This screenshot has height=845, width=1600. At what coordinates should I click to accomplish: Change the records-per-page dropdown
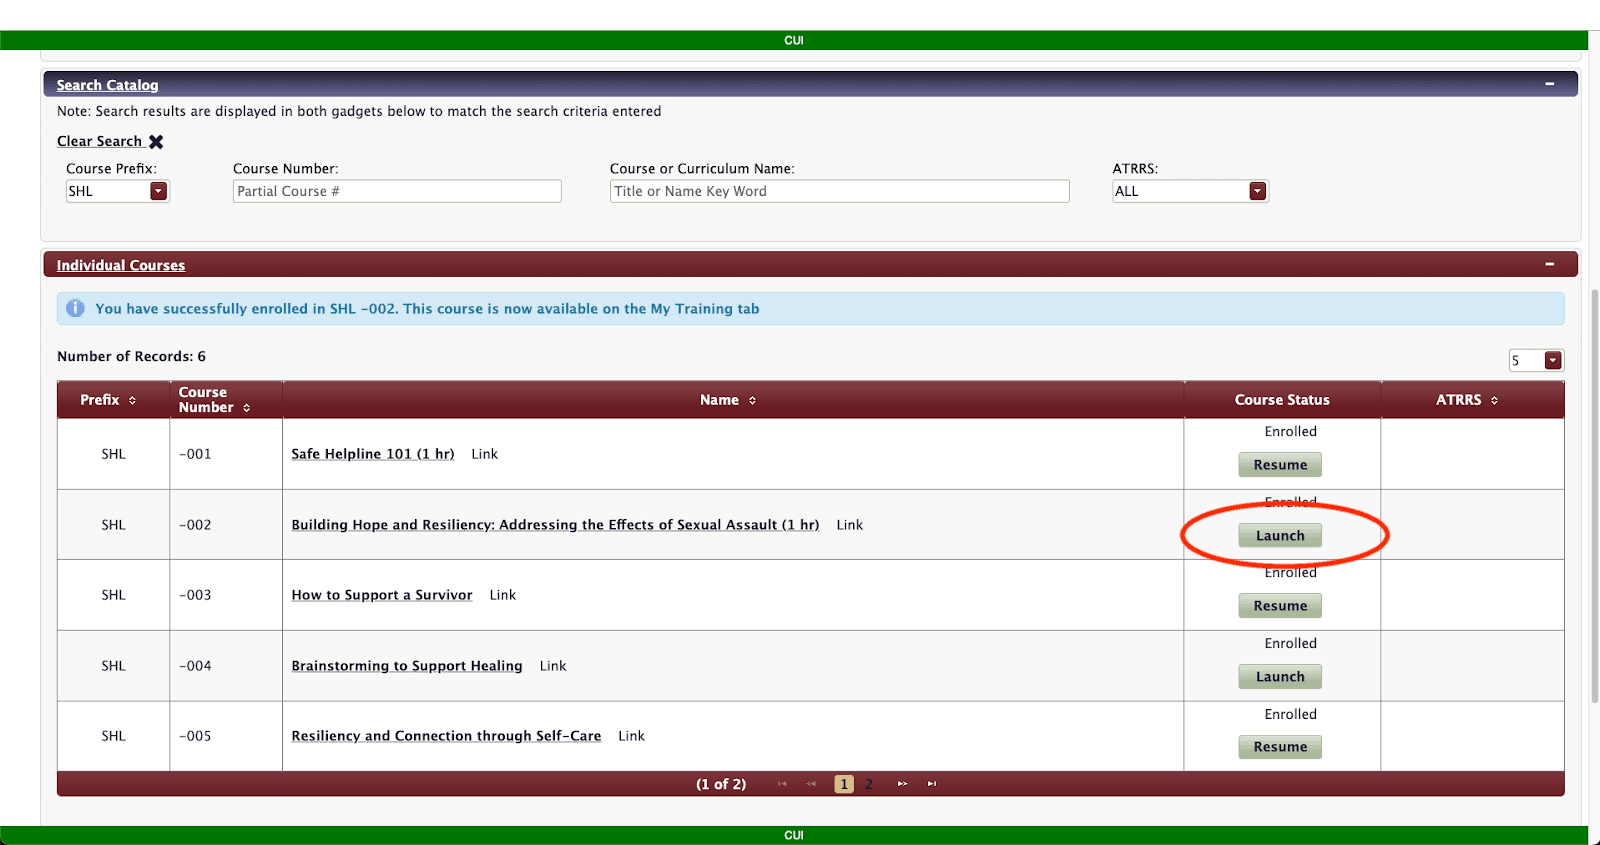tap(1552, 361)
